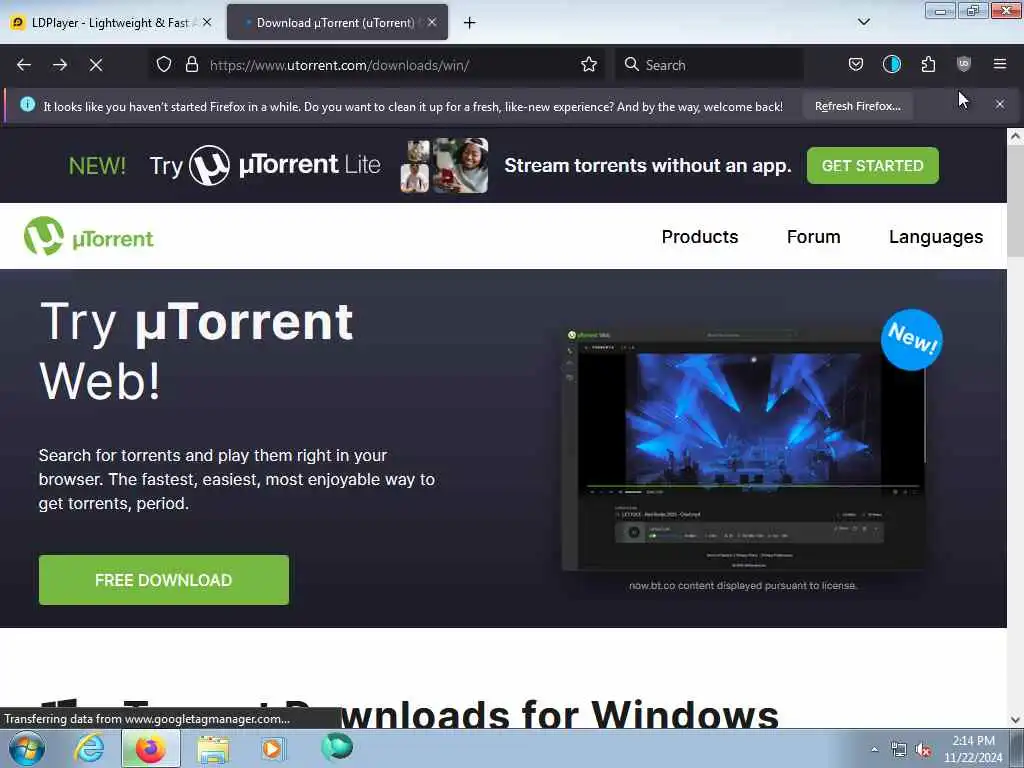The image size is (1024, 768).
Task: Click GET STARTED for µTorrent Lite
Action: click(872, 166)
